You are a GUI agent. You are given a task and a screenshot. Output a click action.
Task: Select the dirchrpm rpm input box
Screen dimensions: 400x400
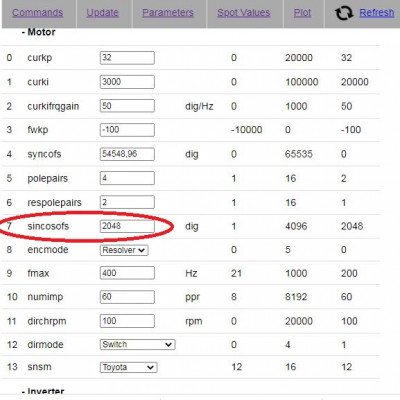[x=127, y=321]
